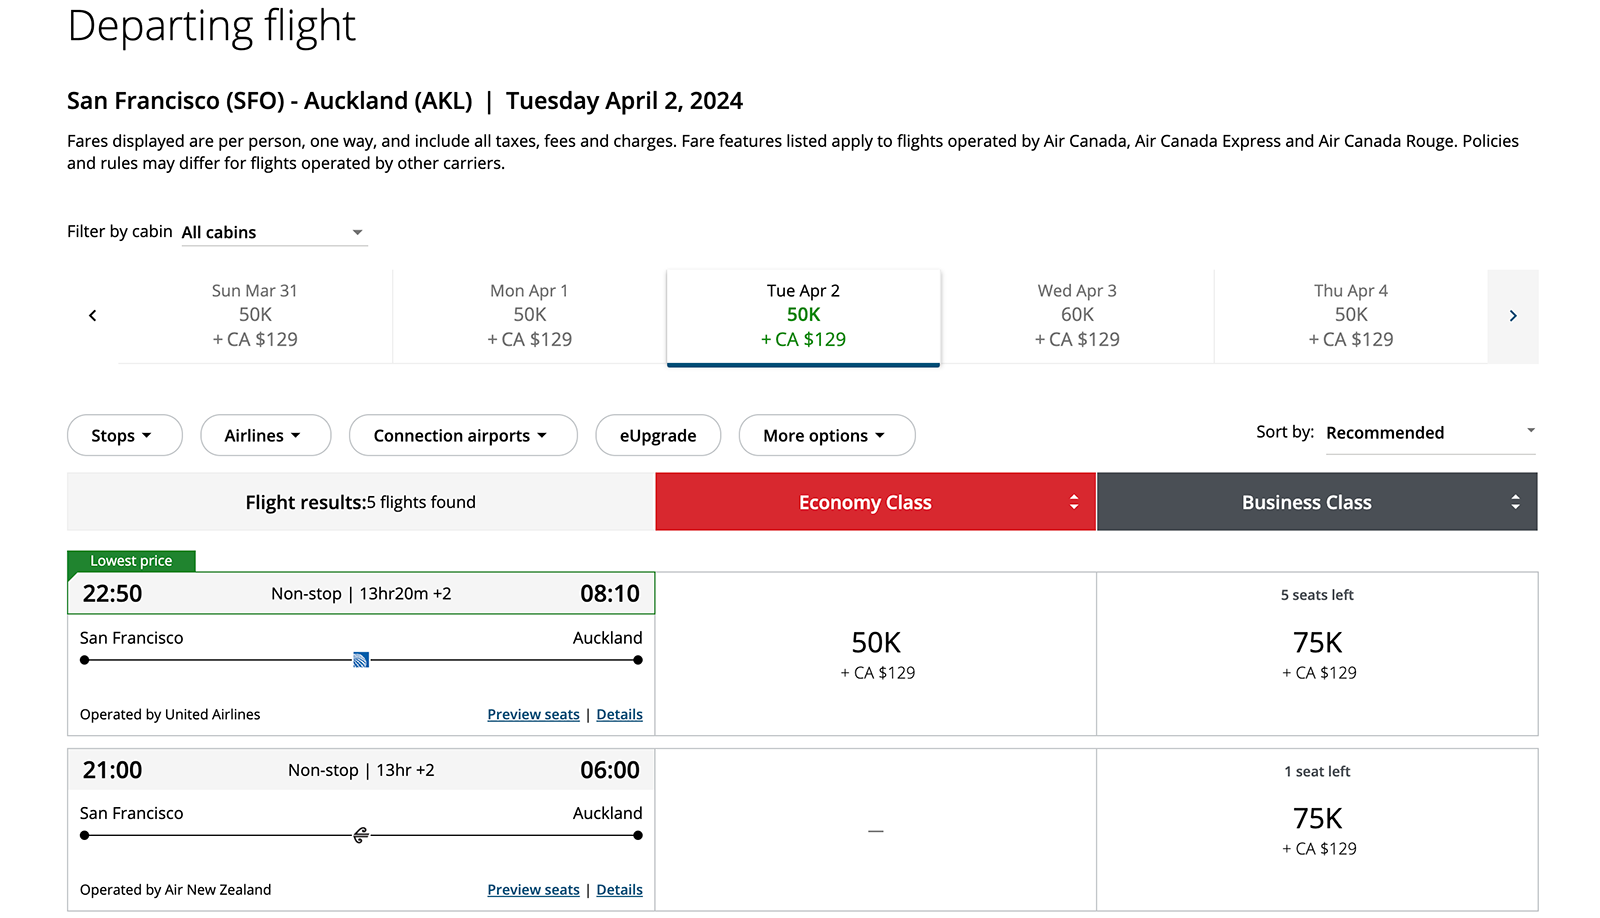Switch to the Sun Mar 31 date tab
This screenshot has height=918, width=1600.
tap(255, 315)
